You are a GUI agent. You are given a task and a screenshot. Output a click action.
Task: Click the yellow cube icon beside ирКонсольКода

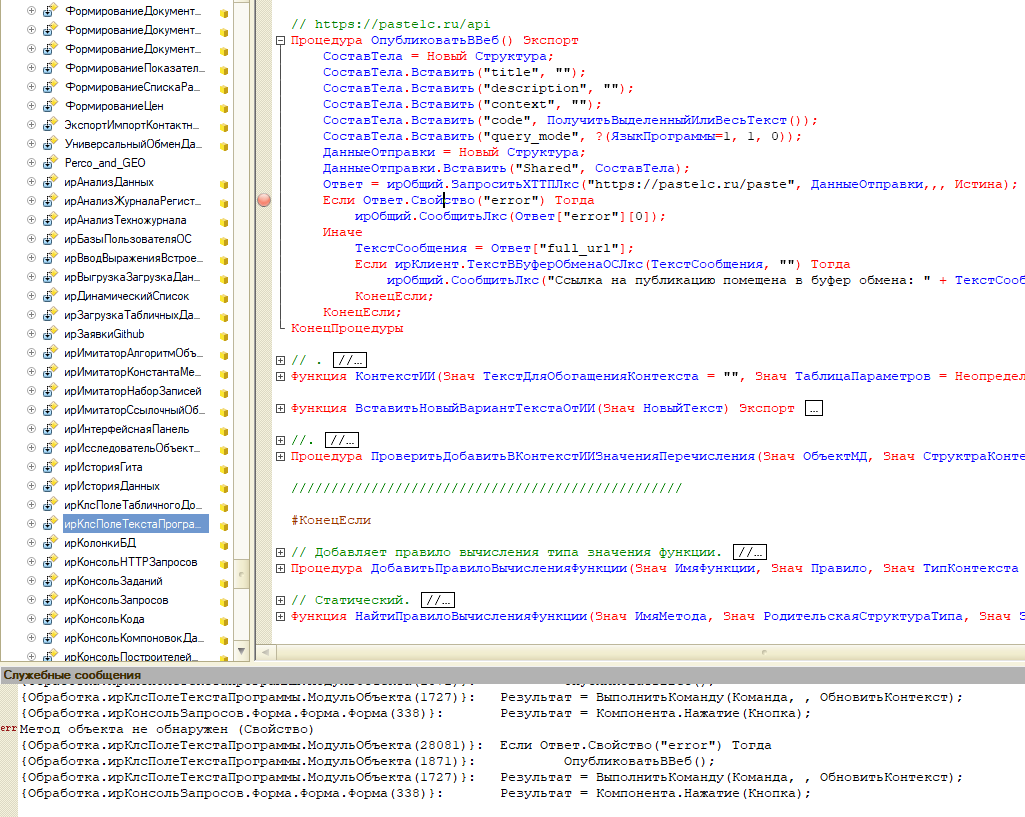coord(224,620)
